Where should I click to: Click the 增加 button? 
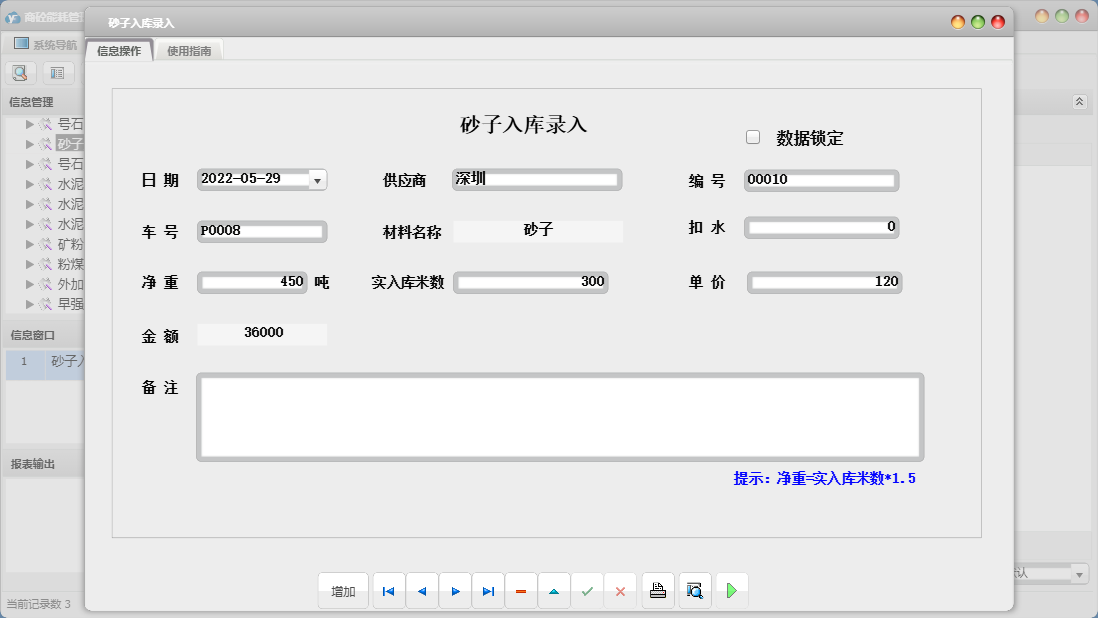pyautogui.click(x=343, y=590)
